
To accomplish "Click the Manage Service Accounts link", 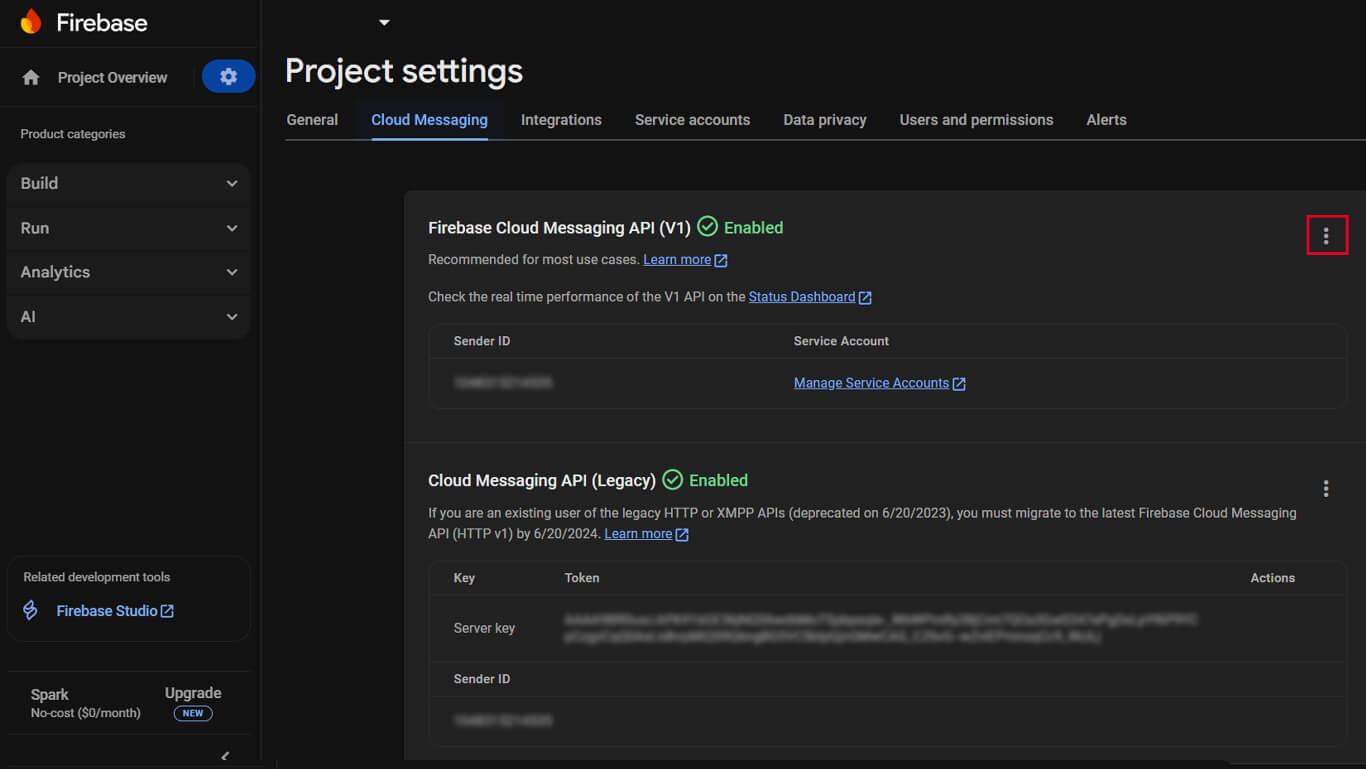I will (871, 383).
